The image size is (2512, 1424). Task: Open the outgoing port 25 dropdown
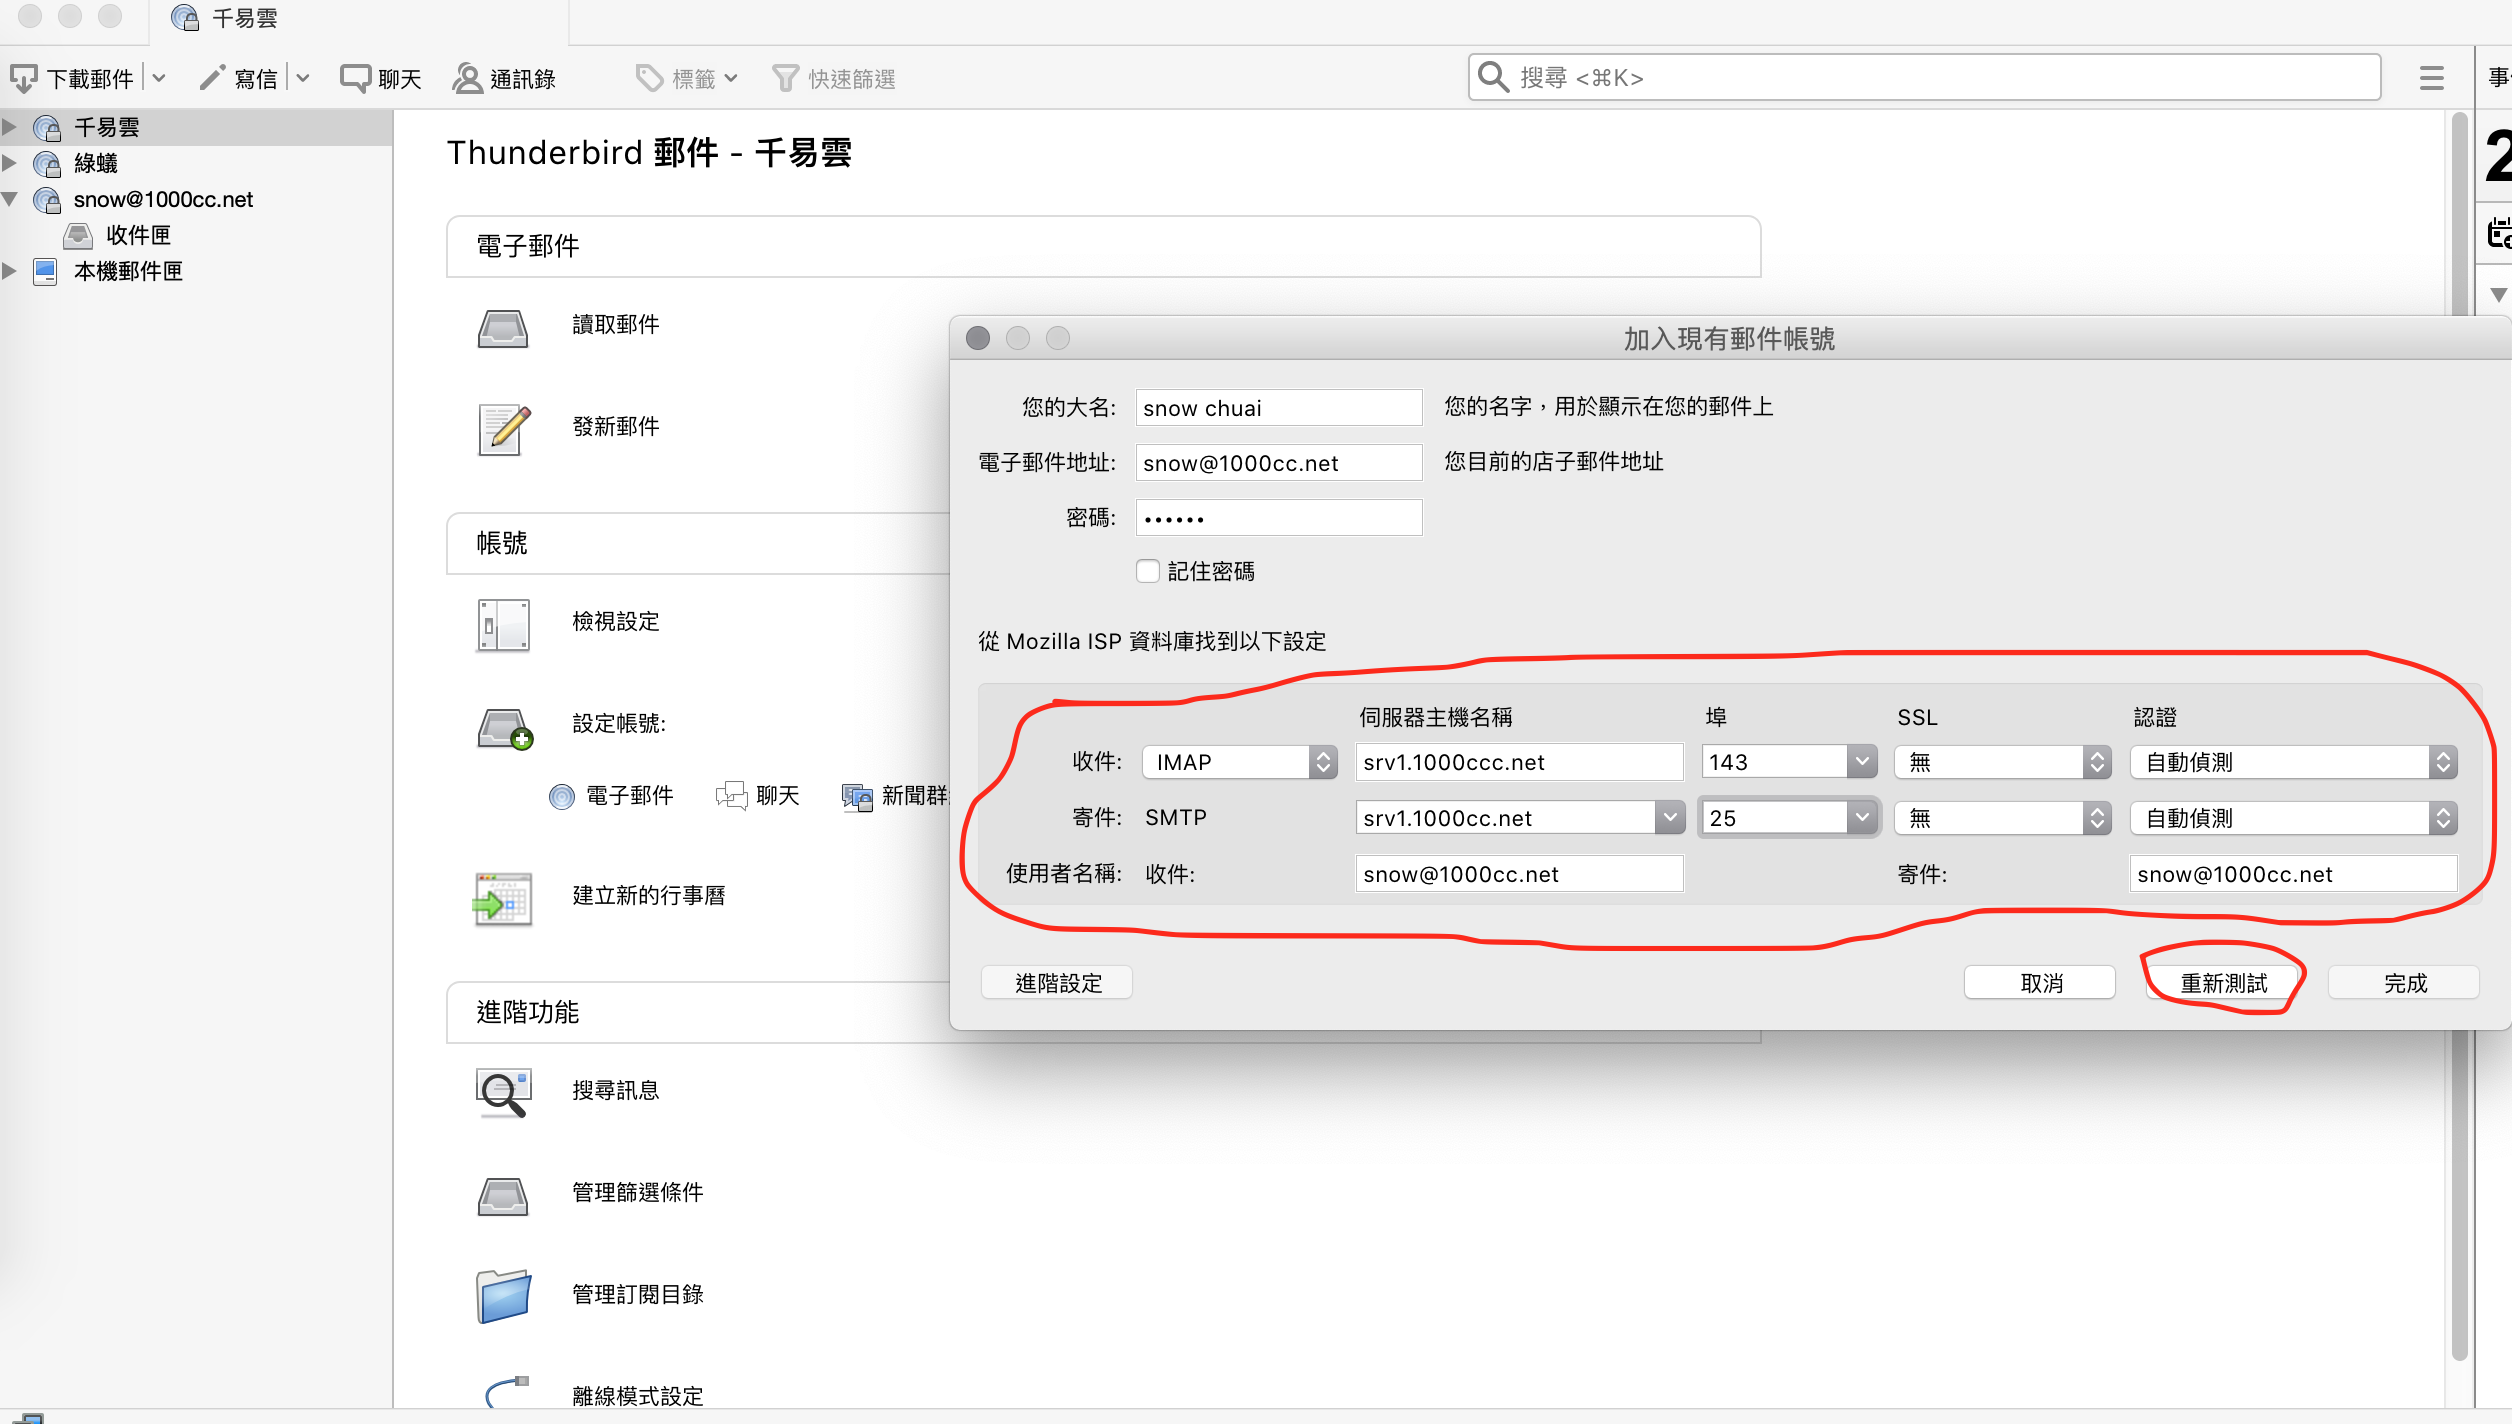click(x=1862, y=818)
